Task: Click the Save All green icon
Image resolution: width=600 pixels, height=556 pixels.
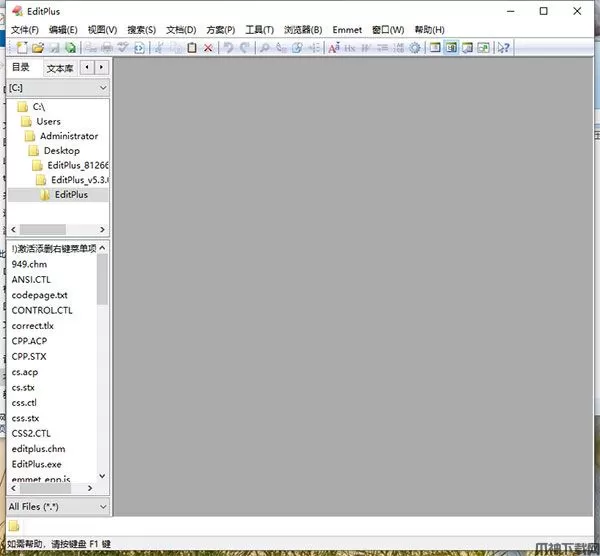Action: coord(70,48)
